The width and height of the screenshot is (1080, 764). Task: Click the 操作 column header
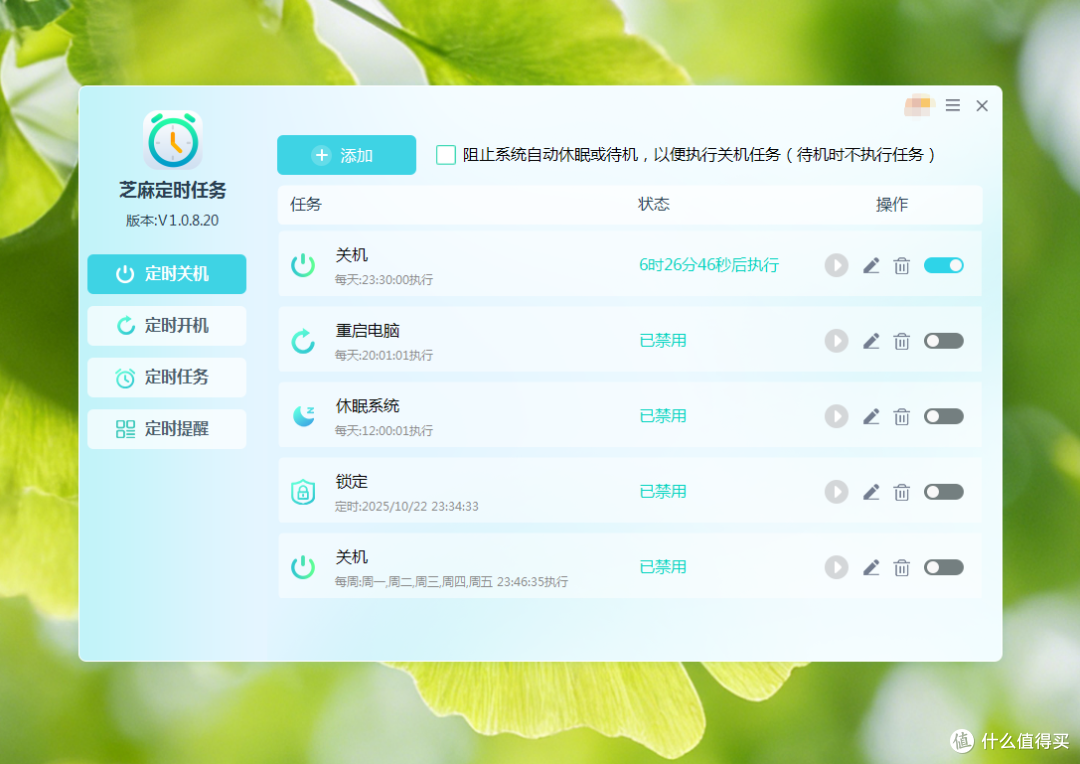click(x=892, y=205)
